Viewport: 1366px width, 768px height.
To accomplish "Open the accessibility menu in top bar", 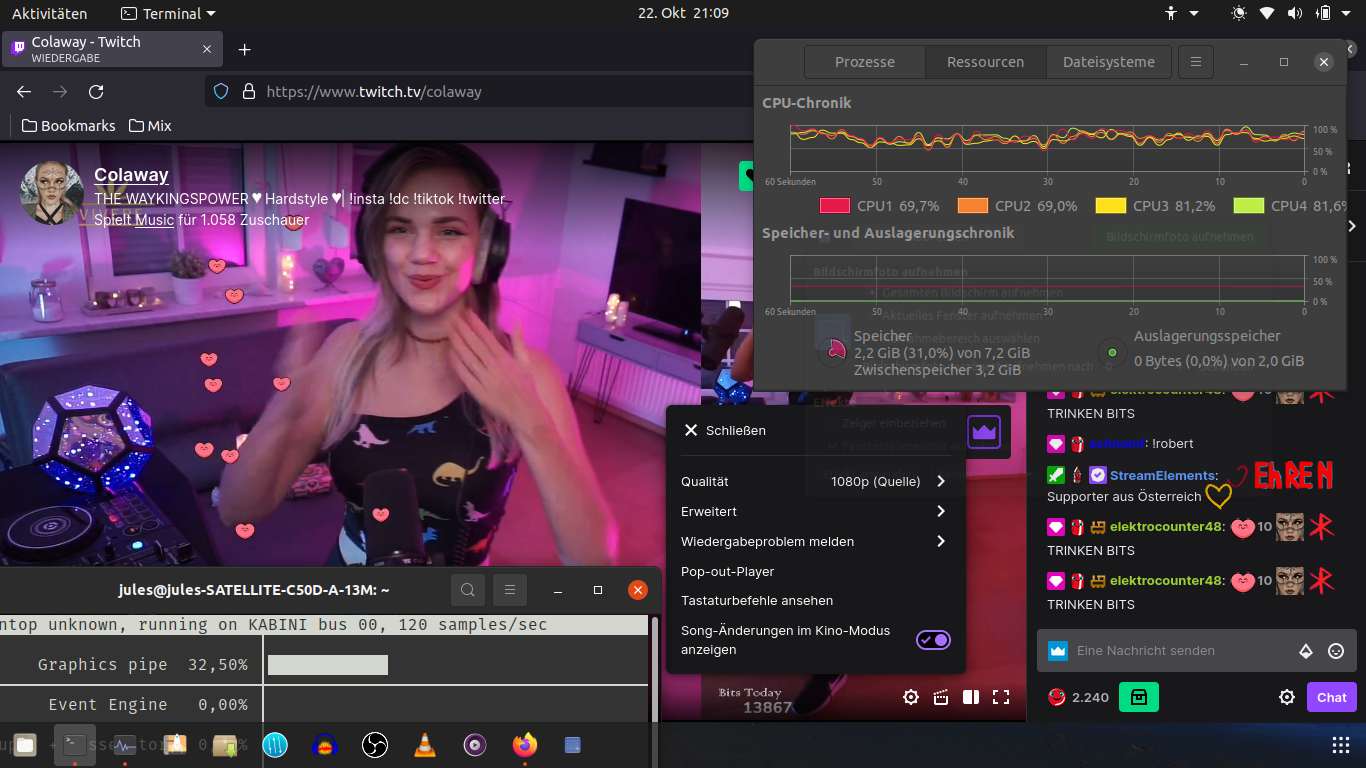I will click(1181, 14).
